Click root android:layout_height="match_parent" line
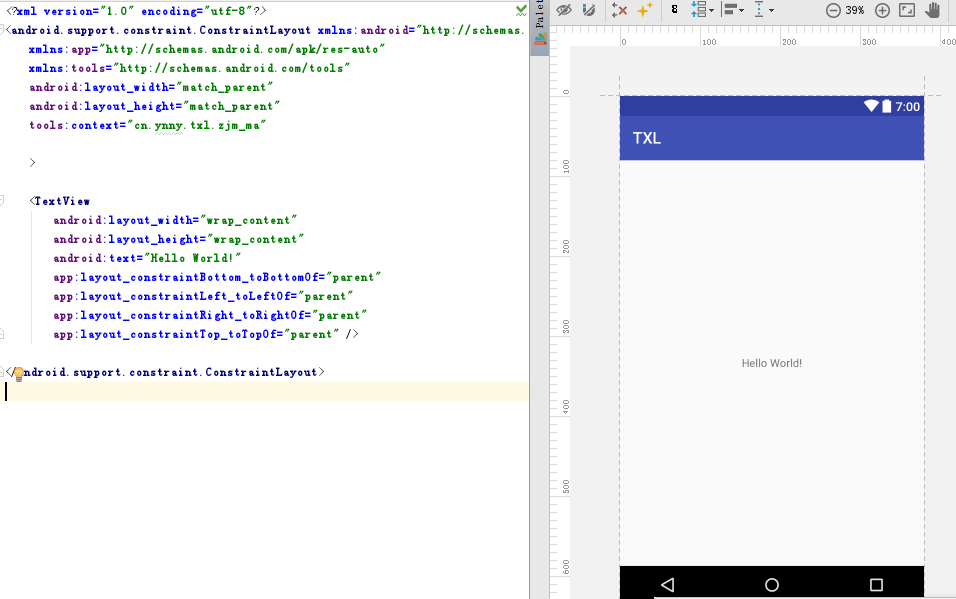 tap(154, 106)
